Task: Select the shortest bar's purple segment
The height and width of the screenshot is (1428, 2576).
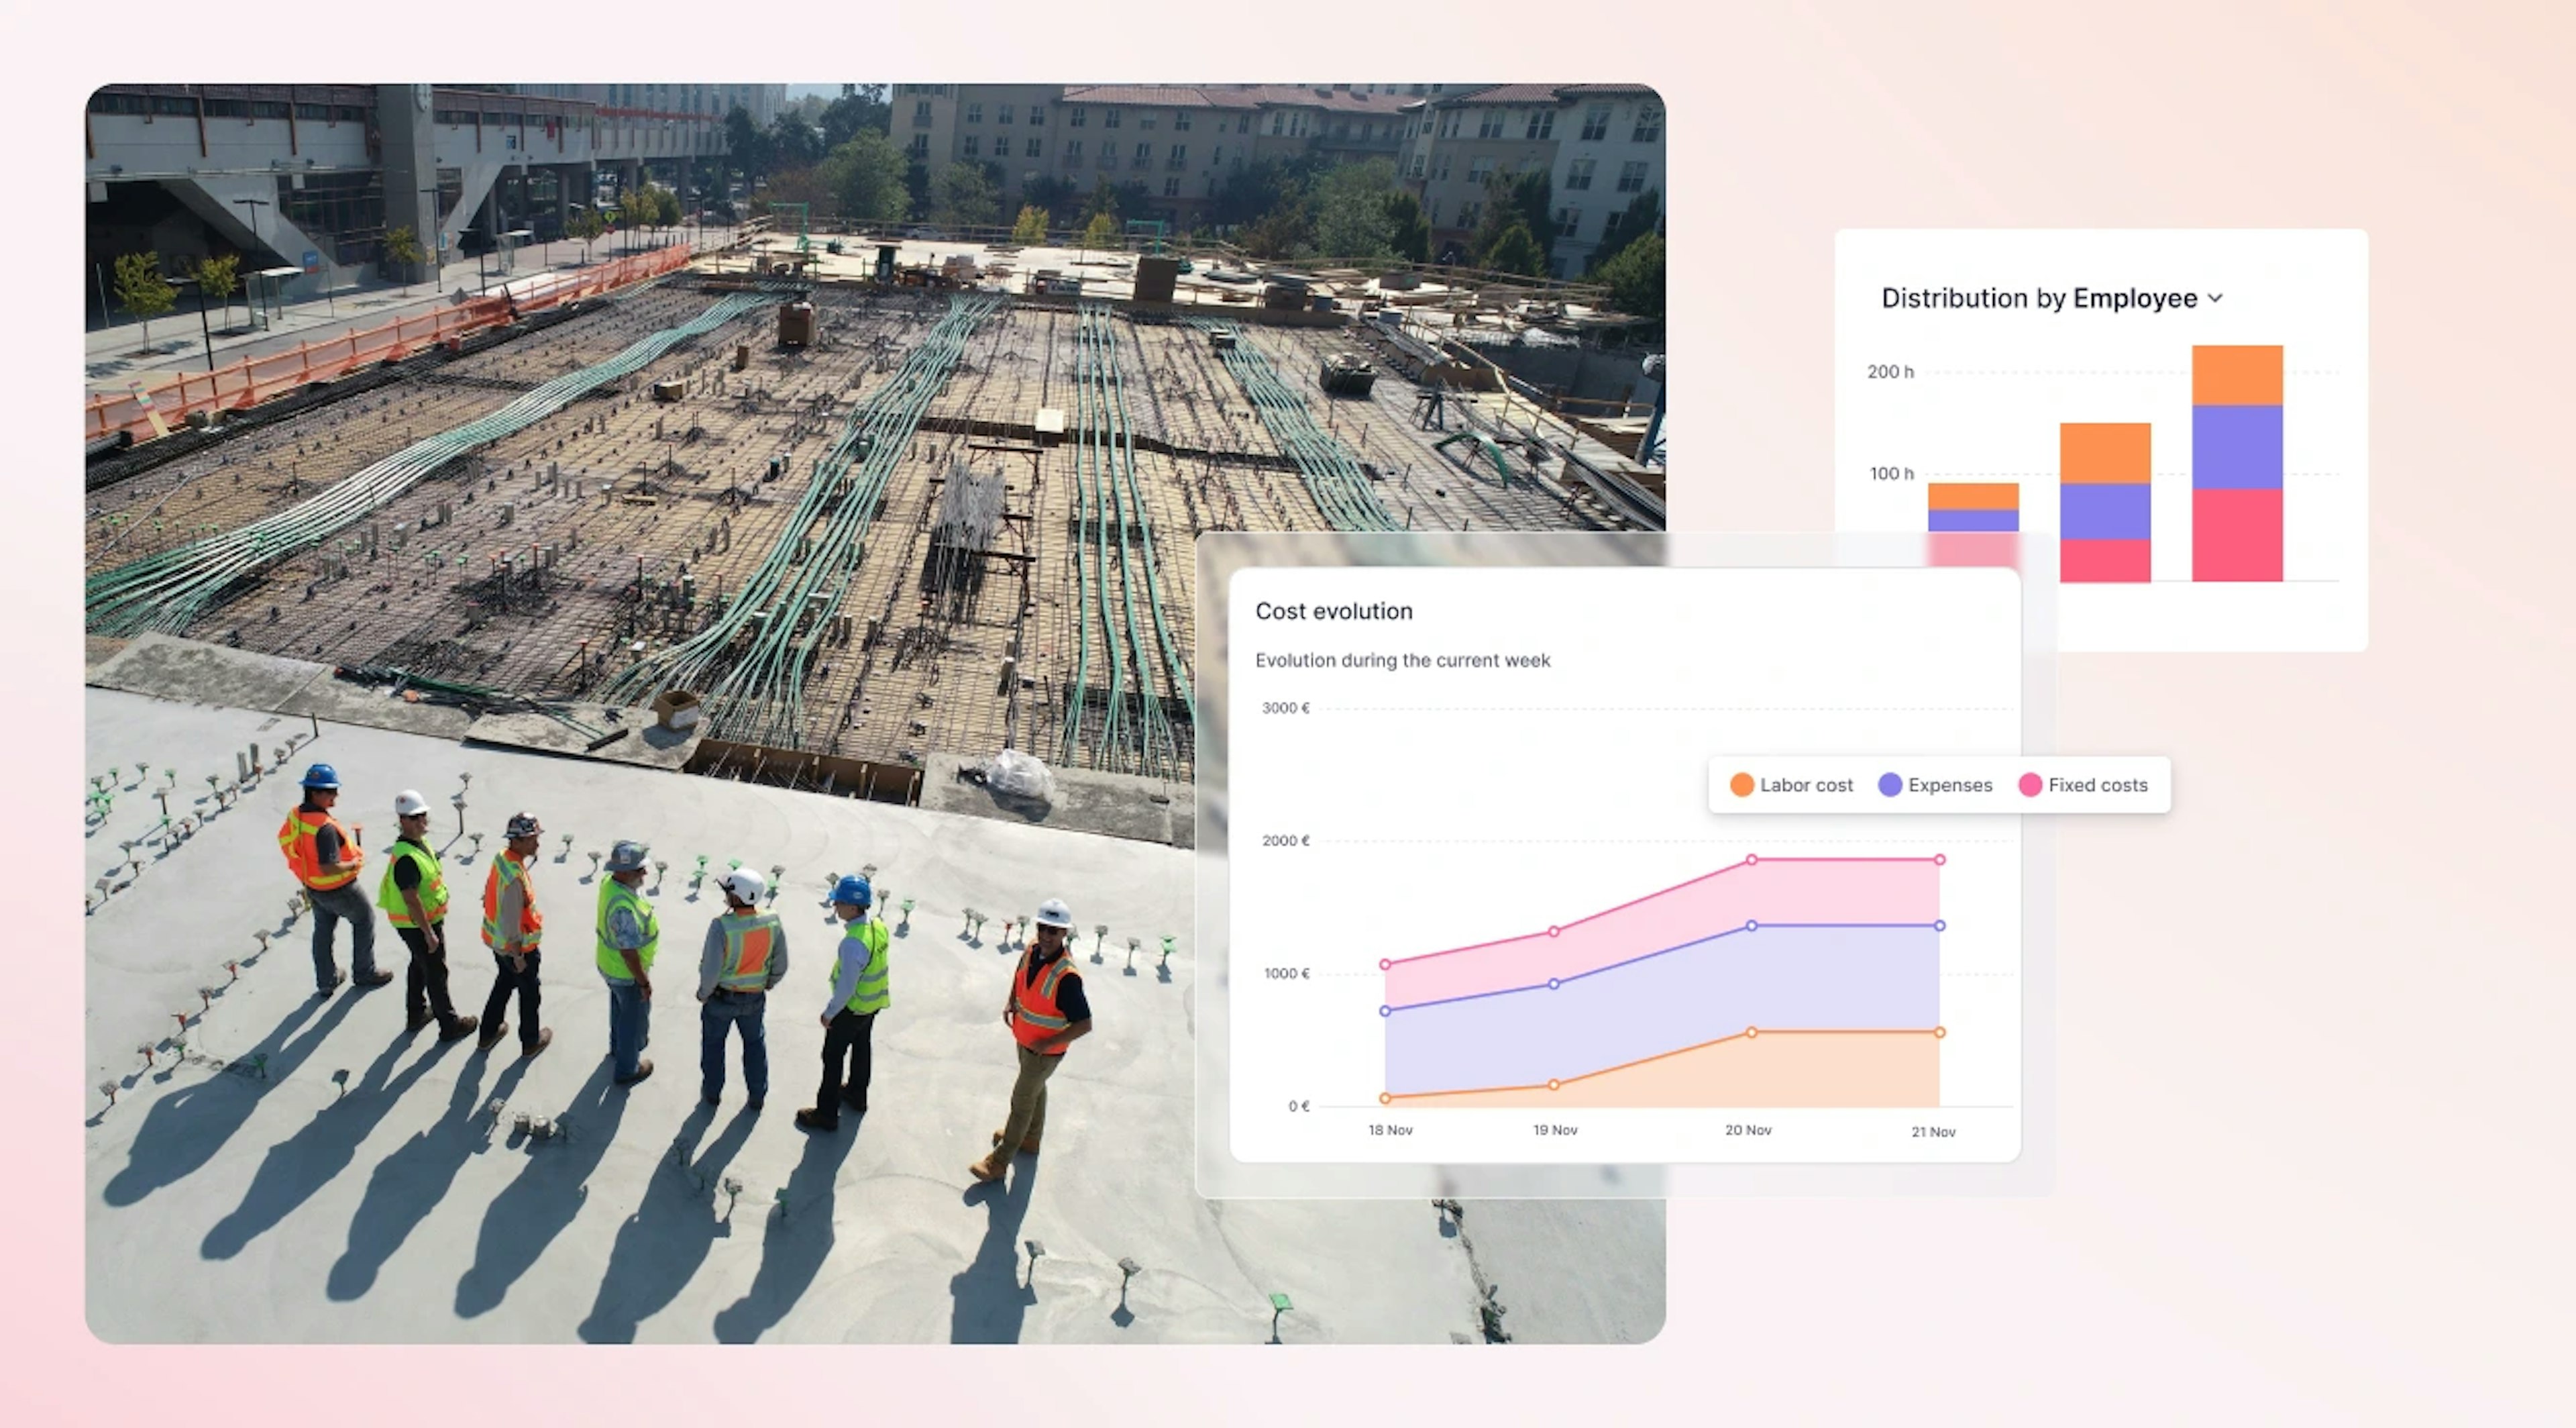Action: pyautogui.click(x=1973, y=520)
